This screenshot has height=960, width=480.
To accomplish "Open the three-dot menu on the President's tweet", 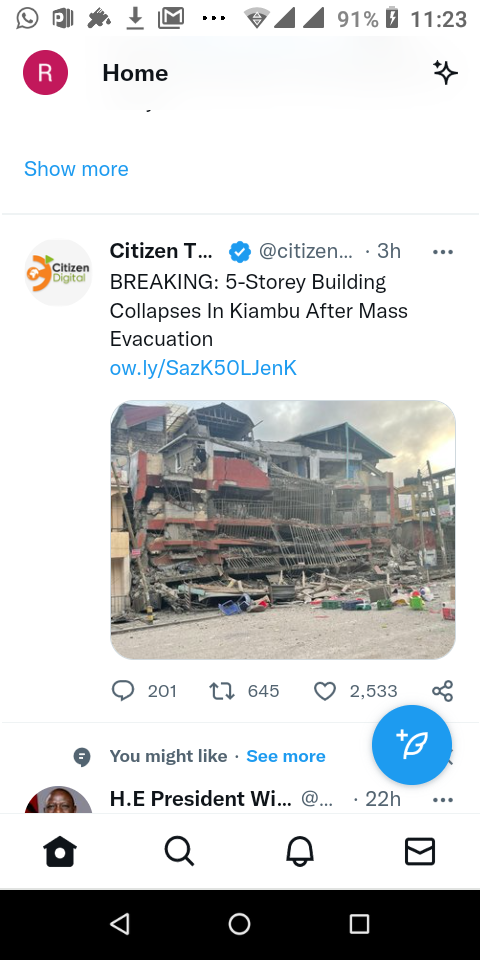I will click(443, 800).
